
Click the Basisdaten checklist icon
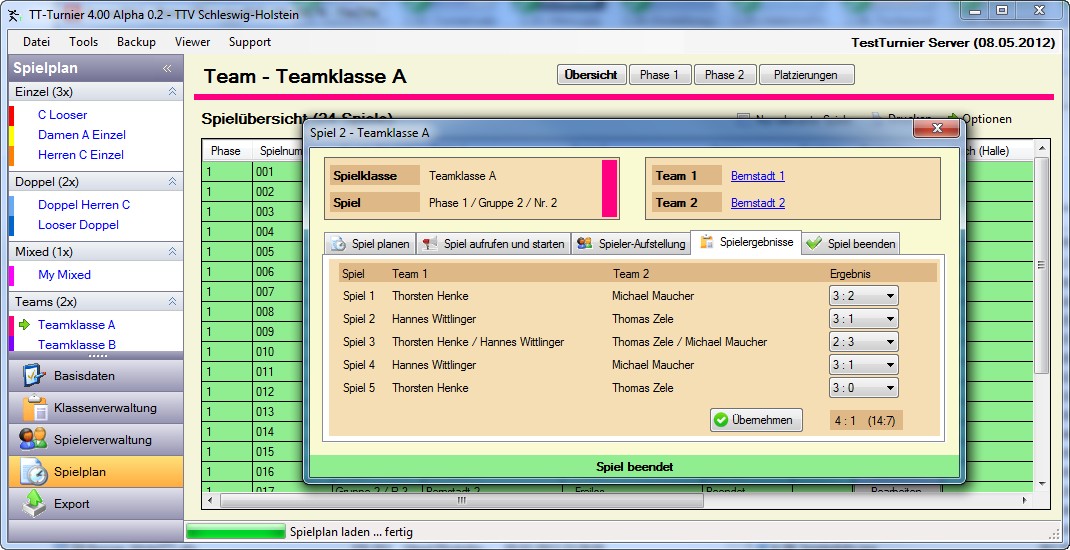pyautogui.click(x=34, y=376)
